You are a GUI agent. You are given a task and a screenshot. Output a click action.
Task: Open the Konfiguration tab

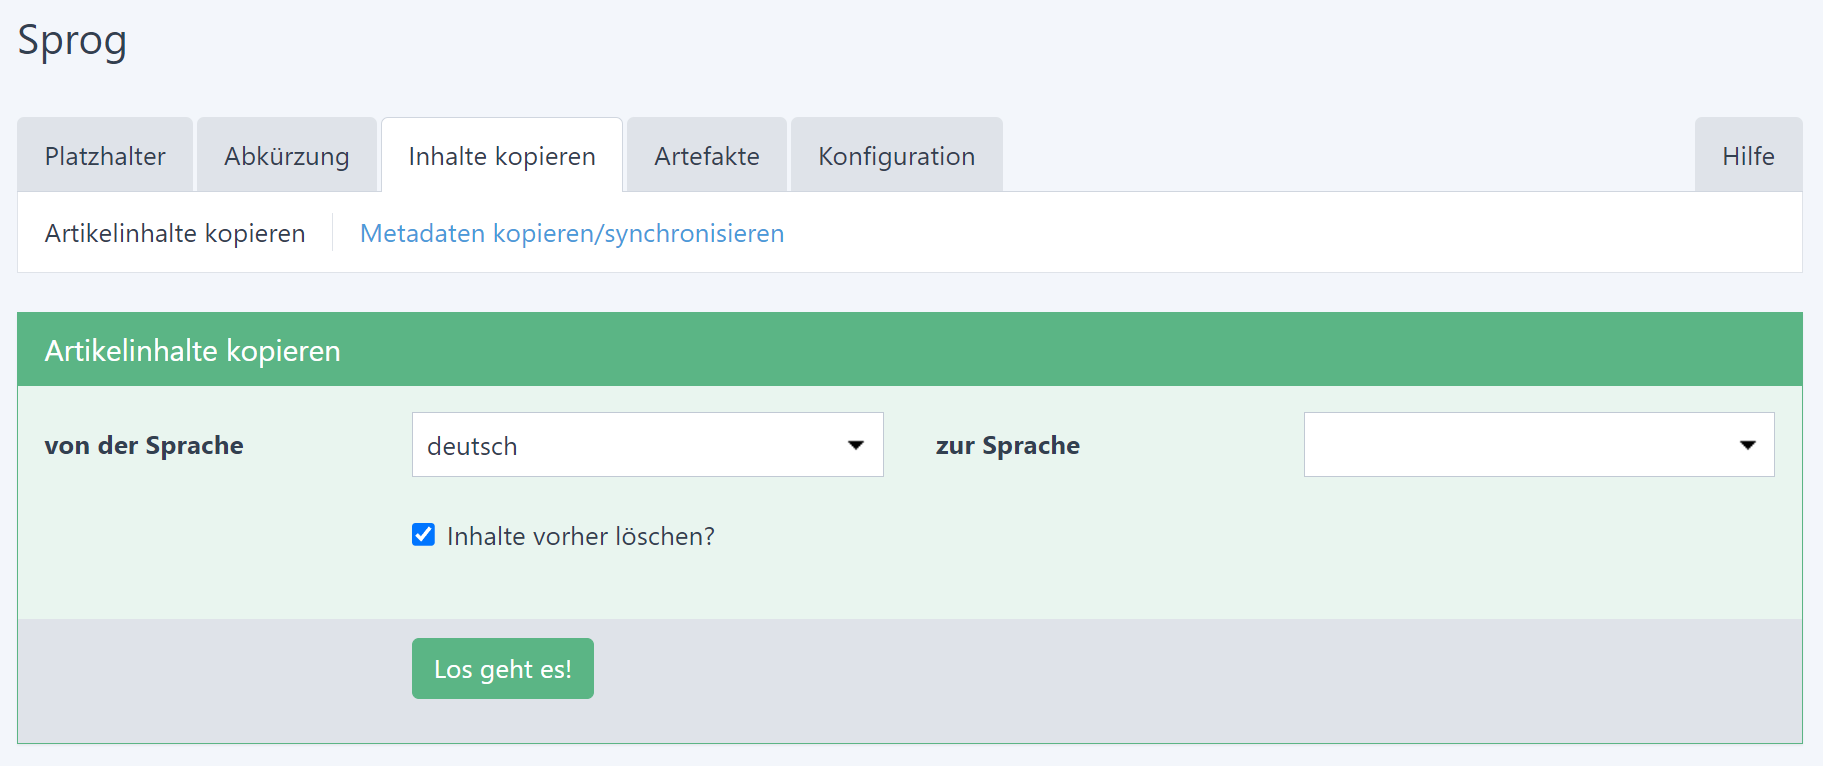pos(896,156)
